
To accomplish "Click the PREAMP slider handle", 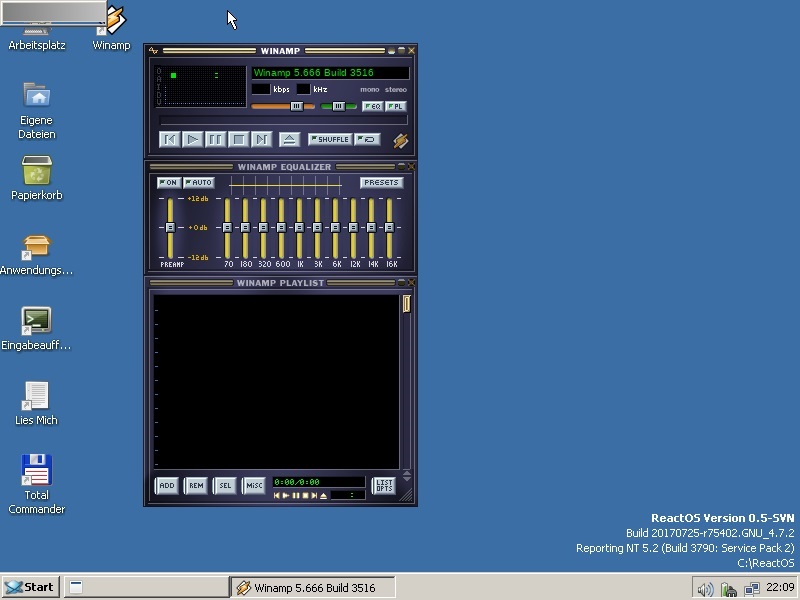I will [x=170, y=228].
